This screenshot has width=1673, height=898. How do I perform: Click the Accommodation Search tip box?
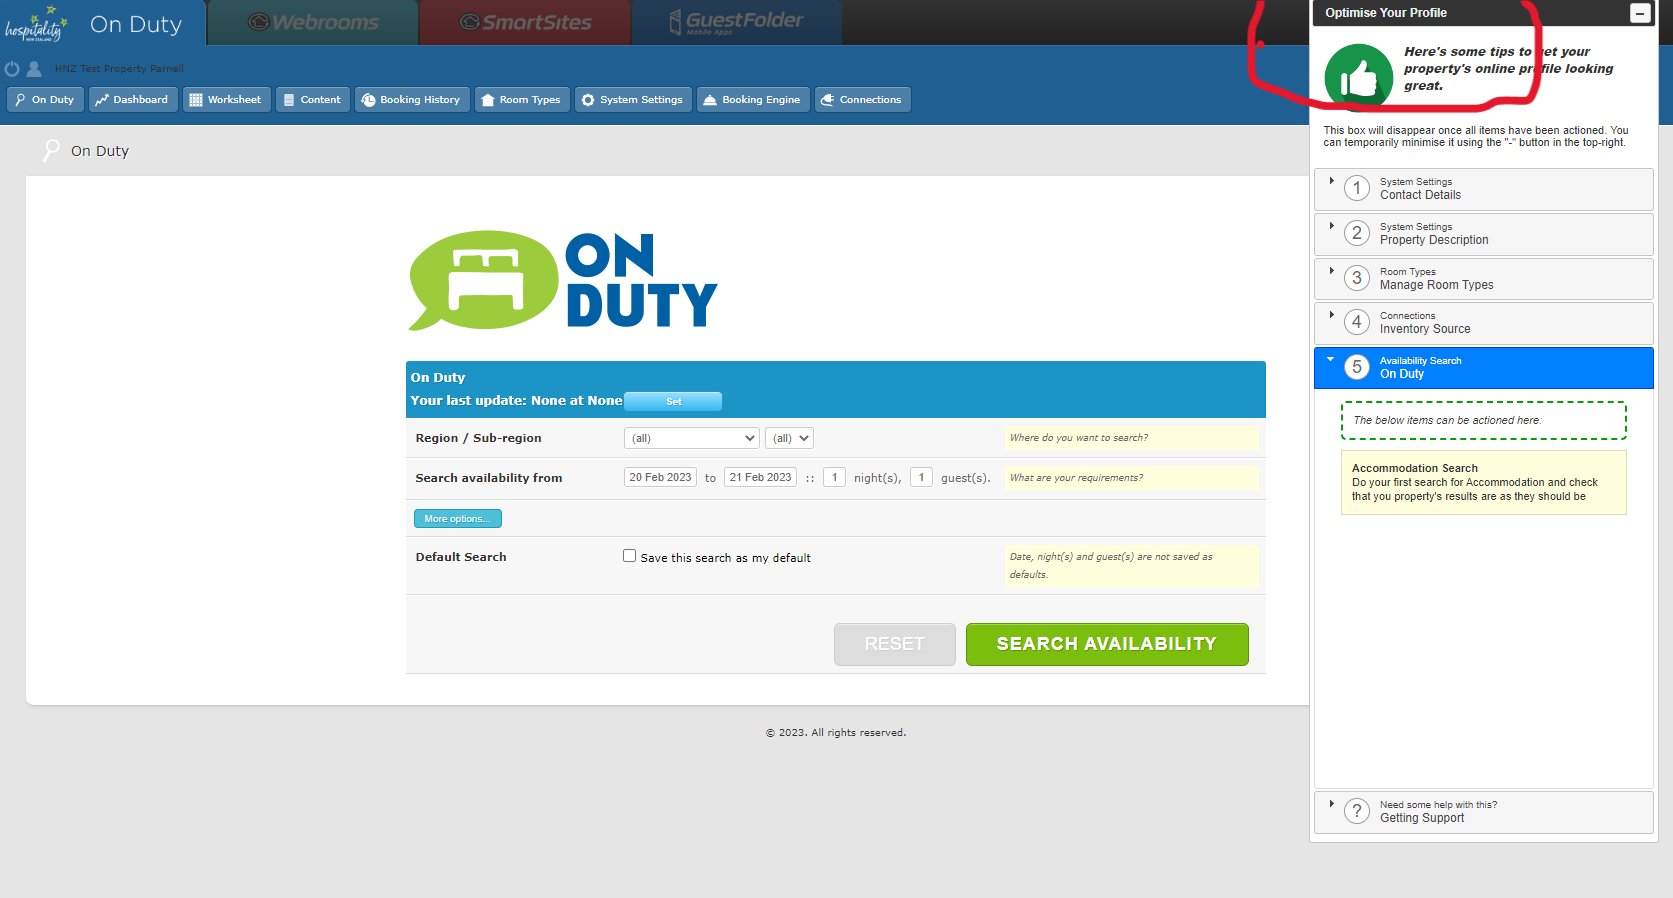pos(1484,482)
